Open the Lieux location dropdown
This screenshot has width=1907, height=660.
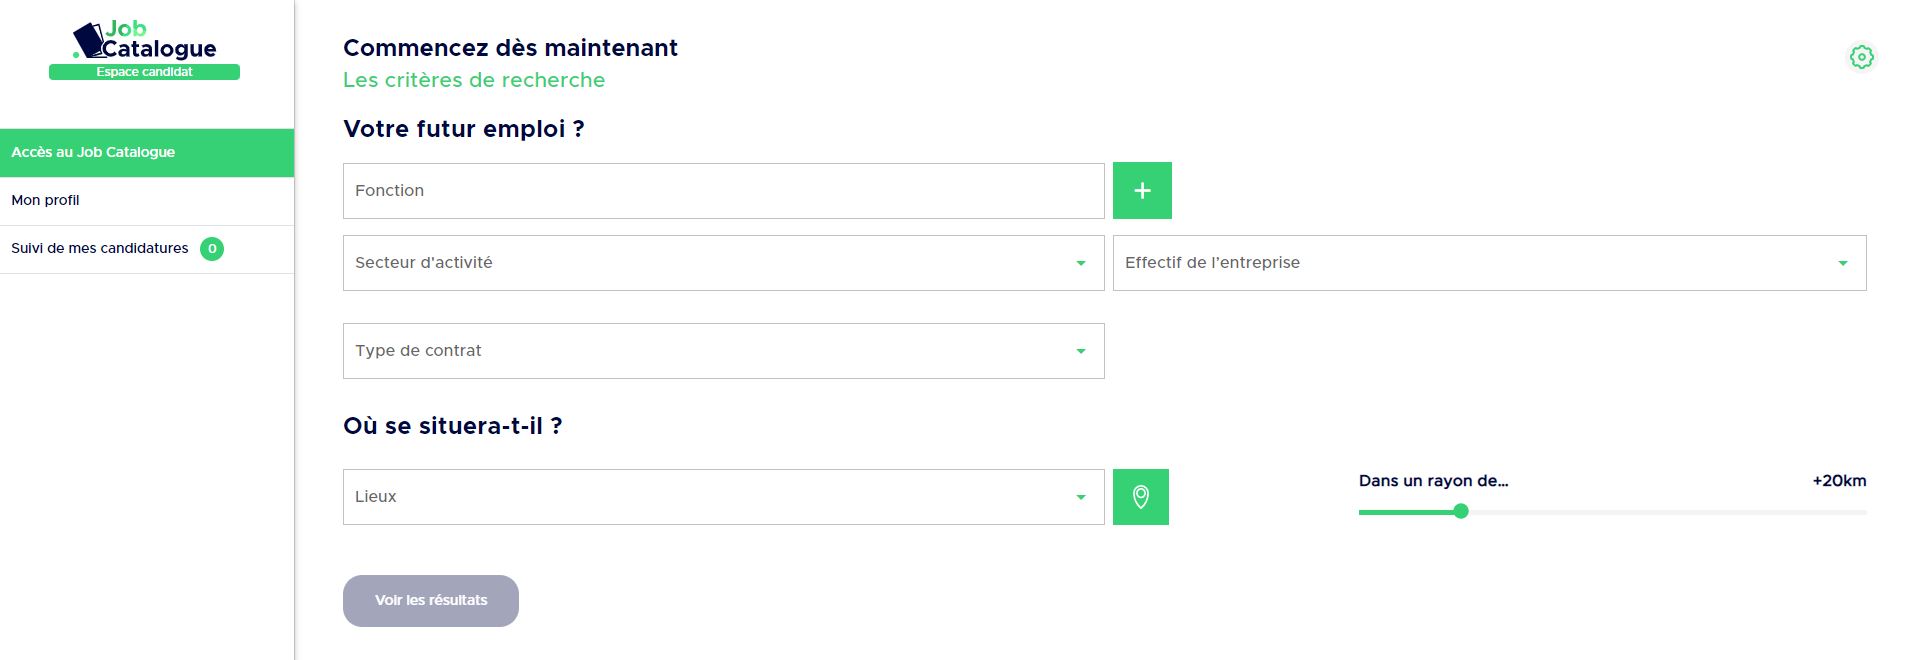[x=723, y=496]
